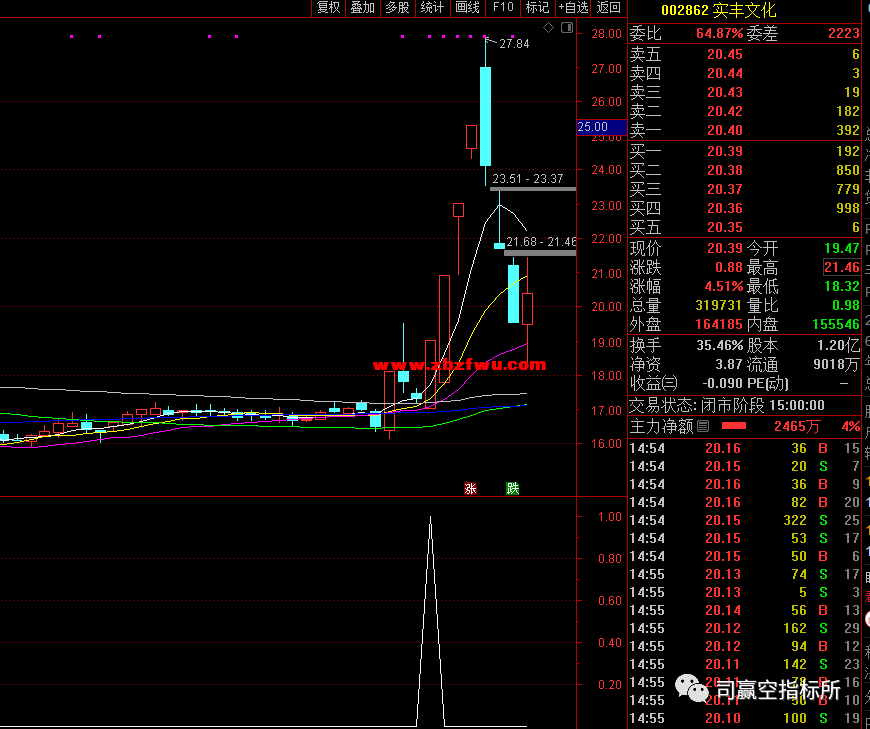Image resolution: width=870 pixels, height=729 pixels.
Task: Click the 卖四 price 20.44
Action: click(x=725, y=73)
